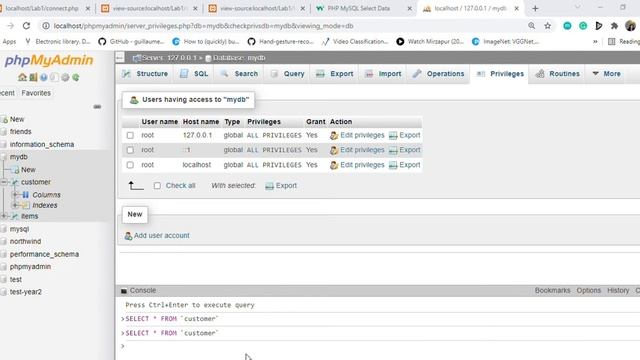Click the New database icon at top of tree

(4, 120)
